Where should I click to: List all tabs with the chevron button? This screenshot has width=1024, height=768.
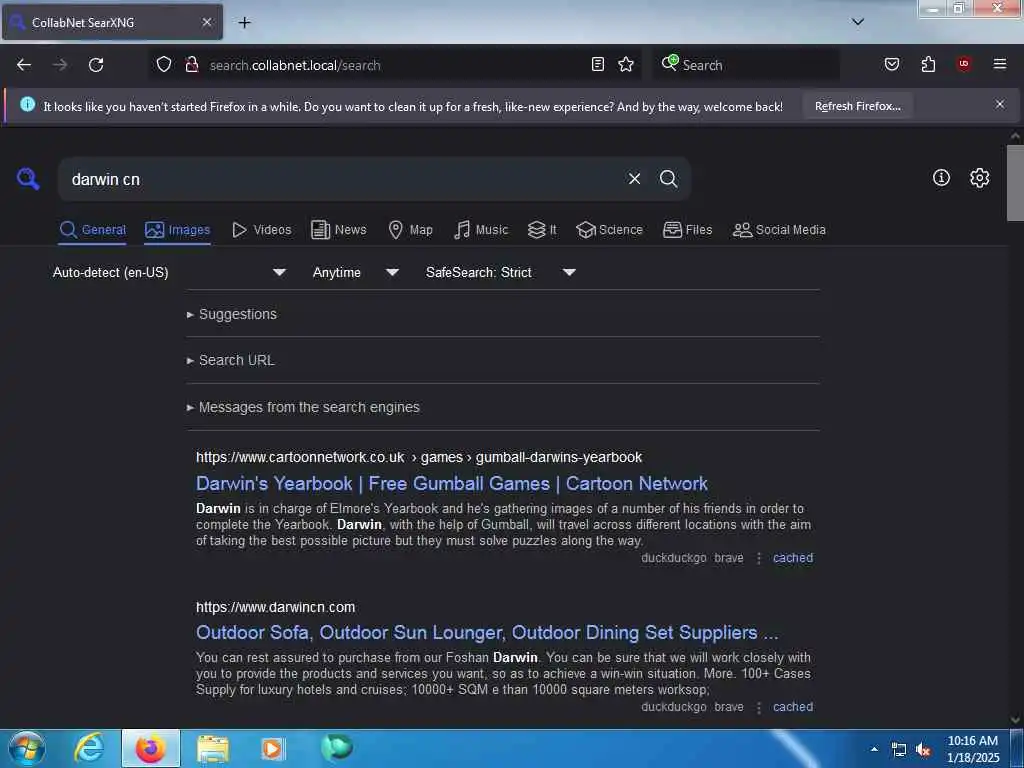click(858, 22)
